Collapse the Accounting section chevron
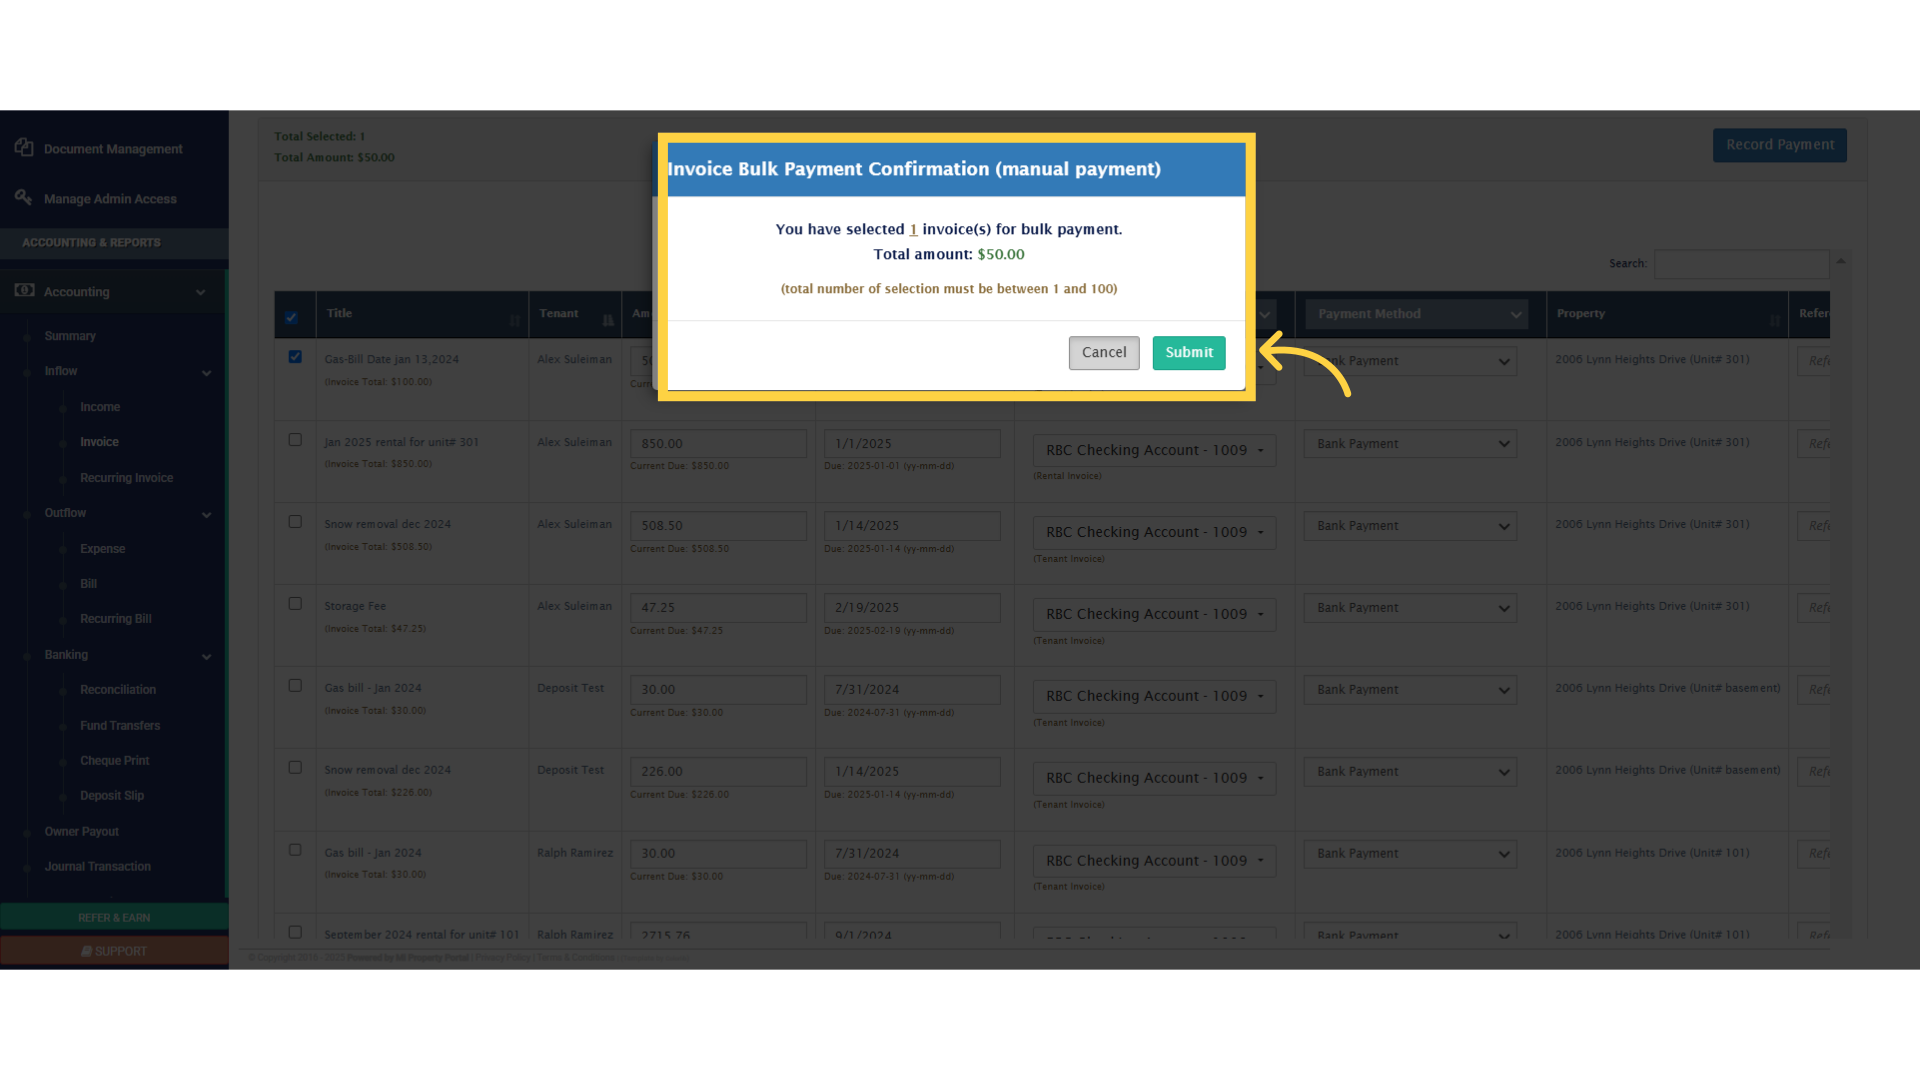 click(200, 292)
